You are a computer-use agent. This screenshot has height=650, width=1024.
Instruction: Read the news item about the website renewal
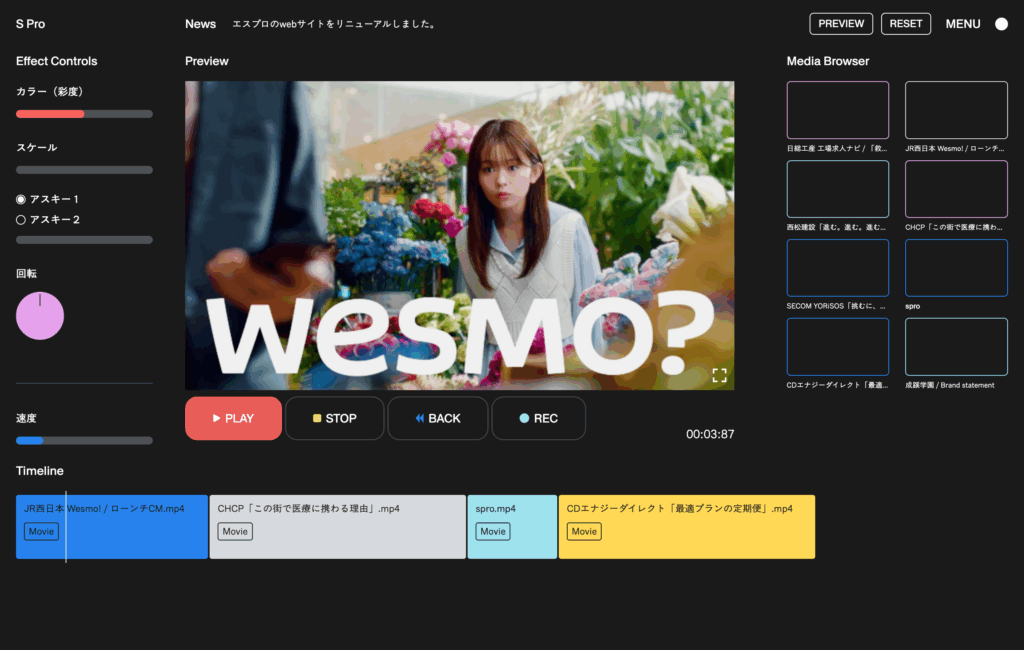[x=336, y=24]
